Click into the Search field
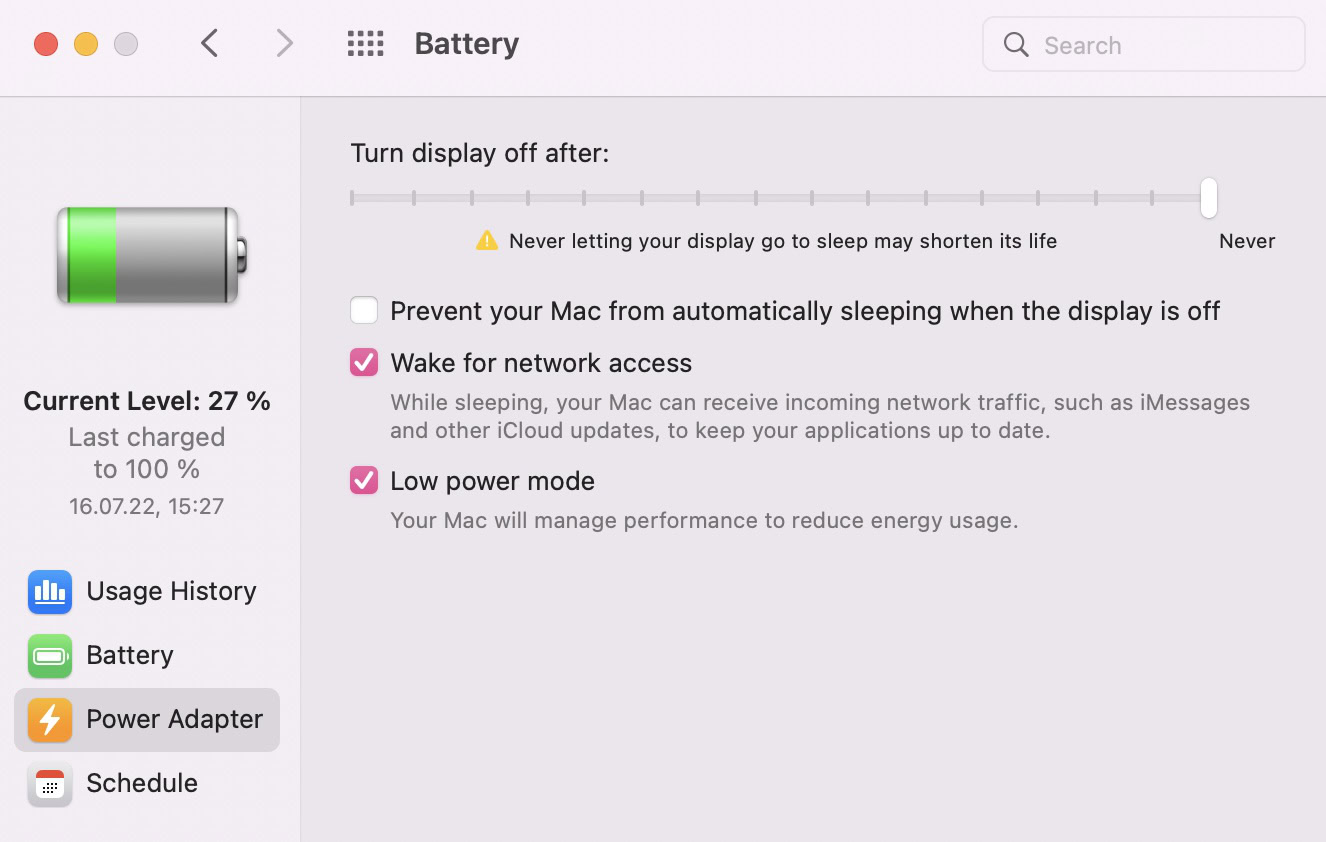This screenshot has width=1326, height=842. click(1160, 45)
